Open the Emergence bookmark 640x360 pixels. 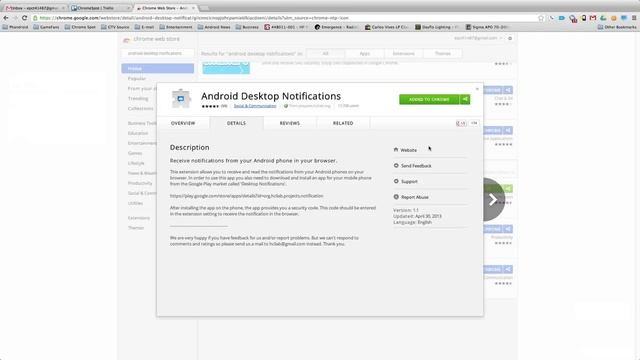337,27
